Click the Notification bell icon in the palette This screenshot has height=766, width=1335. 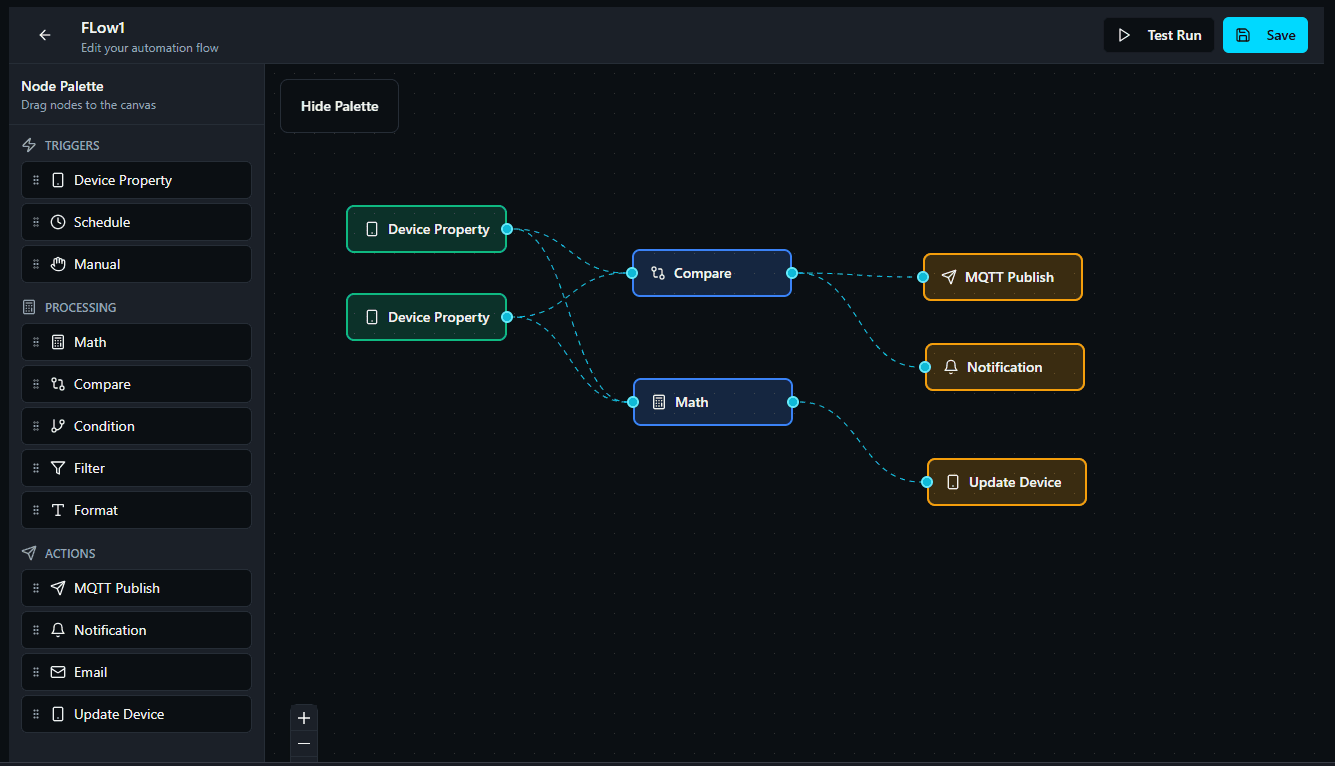tap(57, 630)
